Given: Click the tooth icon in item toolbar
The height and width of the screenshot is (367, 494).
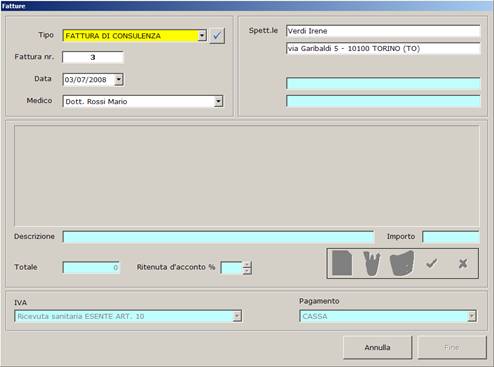Looking at the screenshot, I should click(372, 263).
